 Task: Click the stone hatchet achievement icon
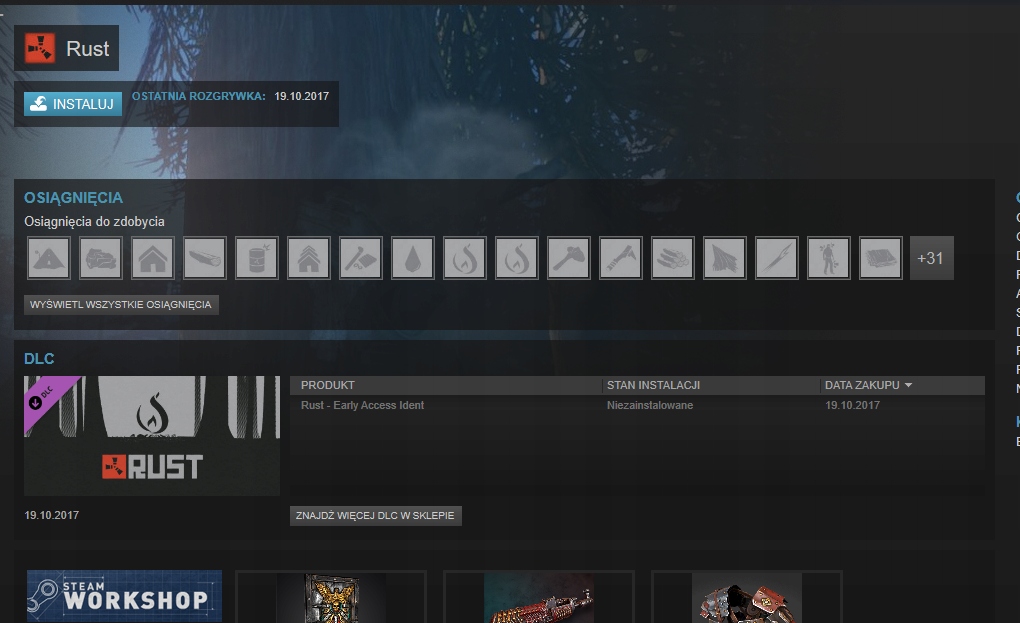click(569, 258)
